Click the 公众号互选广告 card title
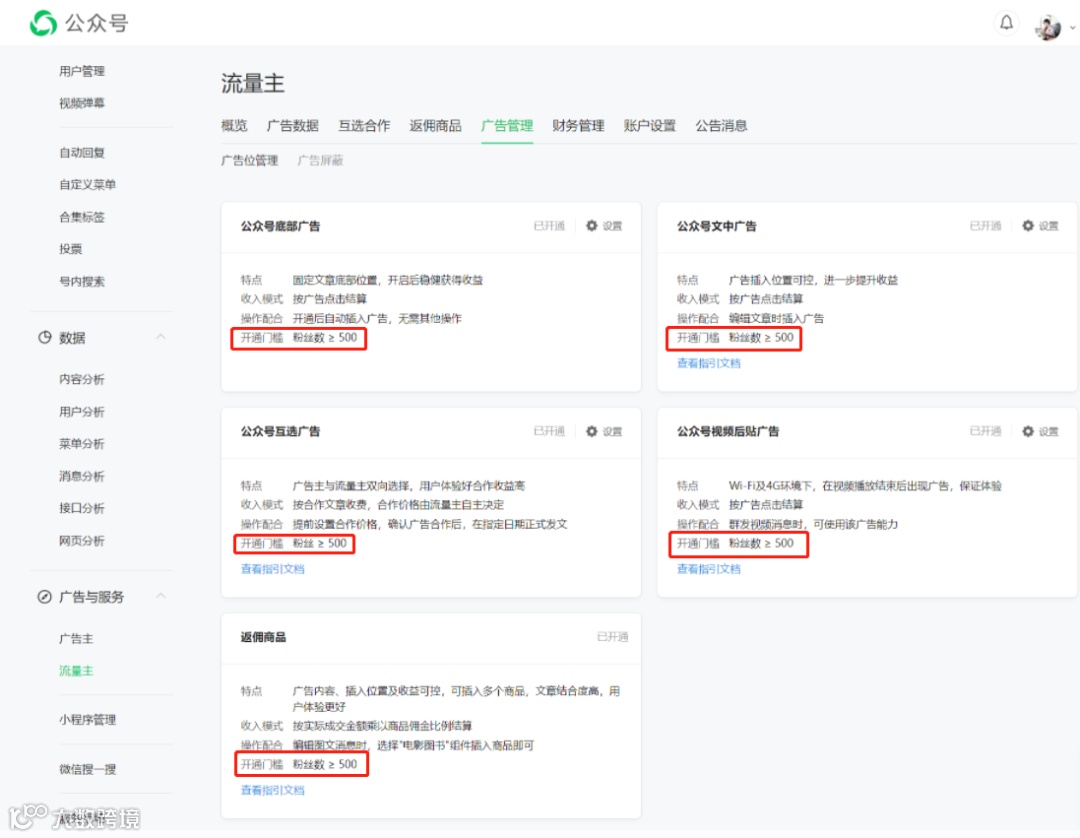This screenshot has height=838, width=1080. (x=280, y=432)
